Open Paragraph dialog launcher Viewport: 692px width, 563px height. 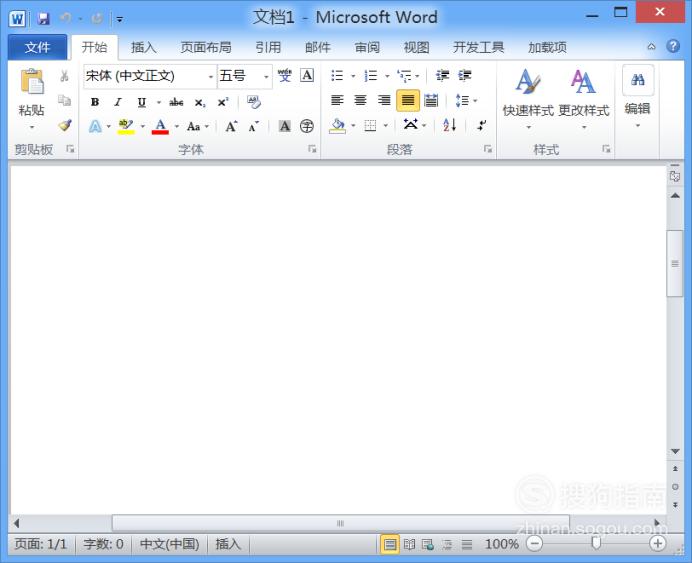pos(488,149)
